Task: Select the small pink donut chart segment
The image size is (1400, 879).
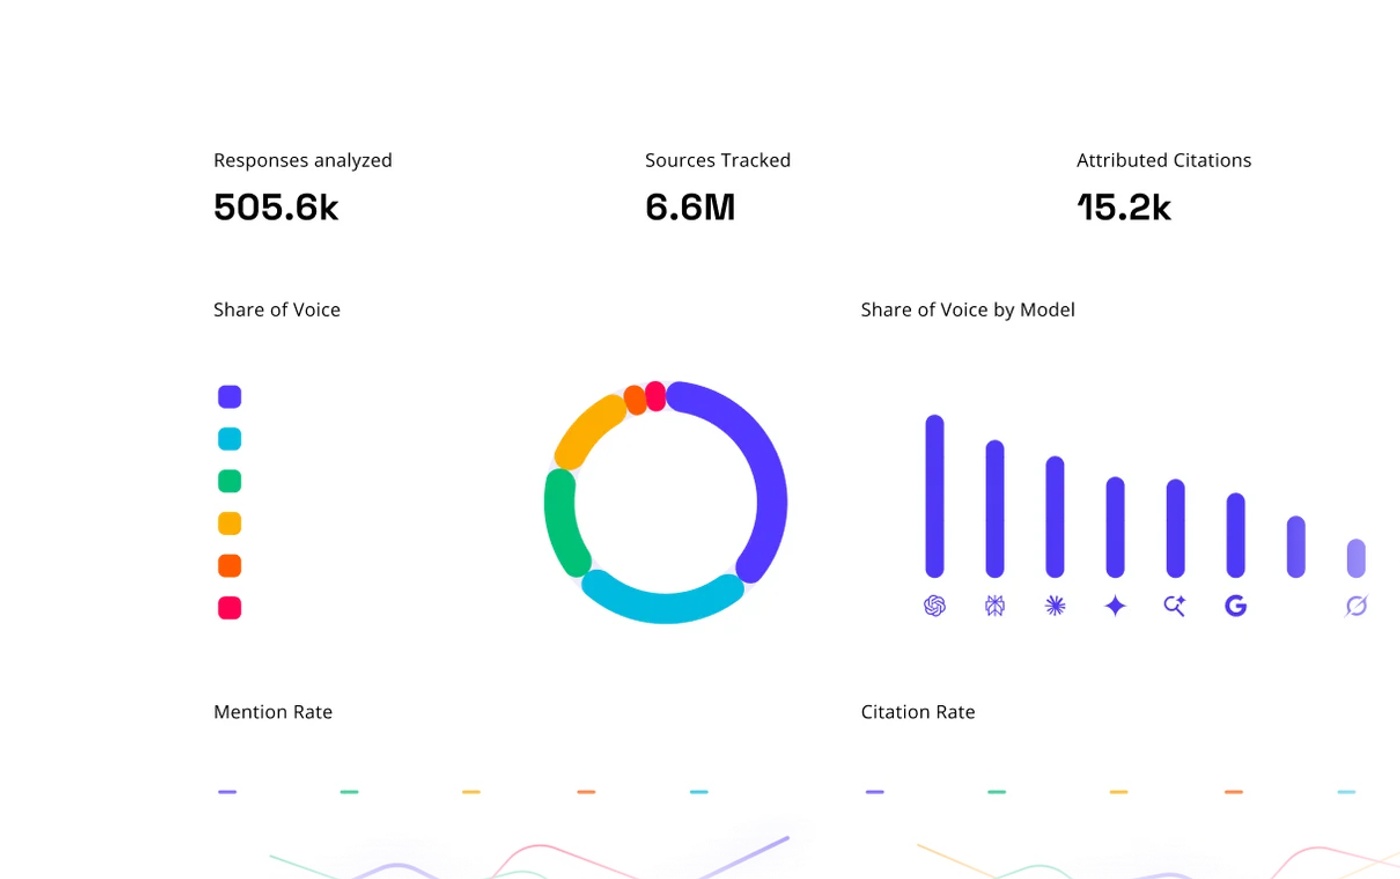Action: point(656,396)
